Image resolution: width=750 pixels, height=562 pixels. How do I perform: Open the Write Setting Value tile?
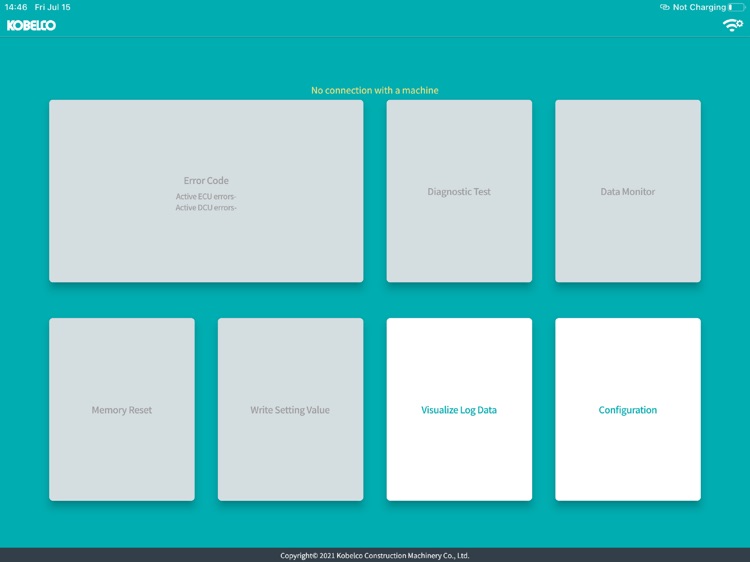[x=290, y=409]
